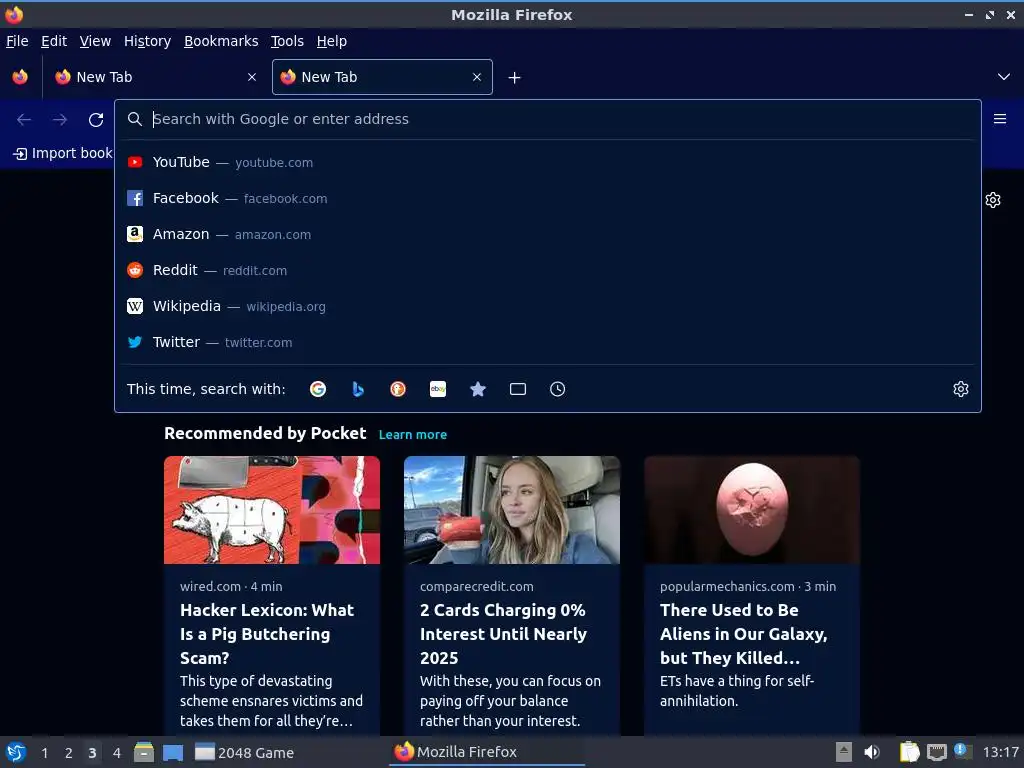This screenshot has height=768, width=1024.
Task: Open the hamburger application menu
Action: point(1000,119)
